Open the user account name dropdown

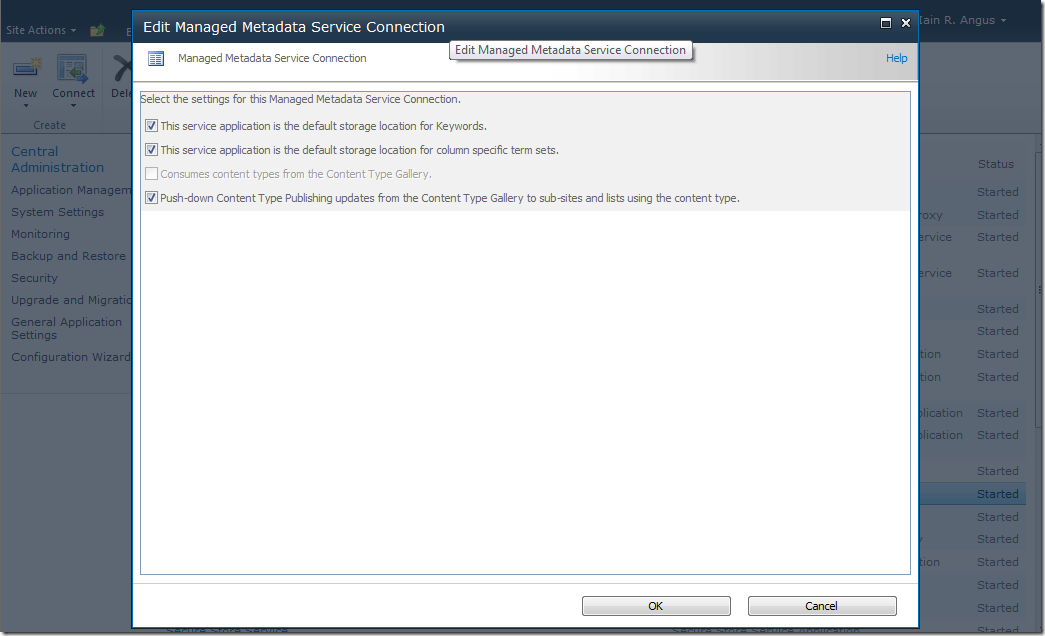click(x=962, y=20)
